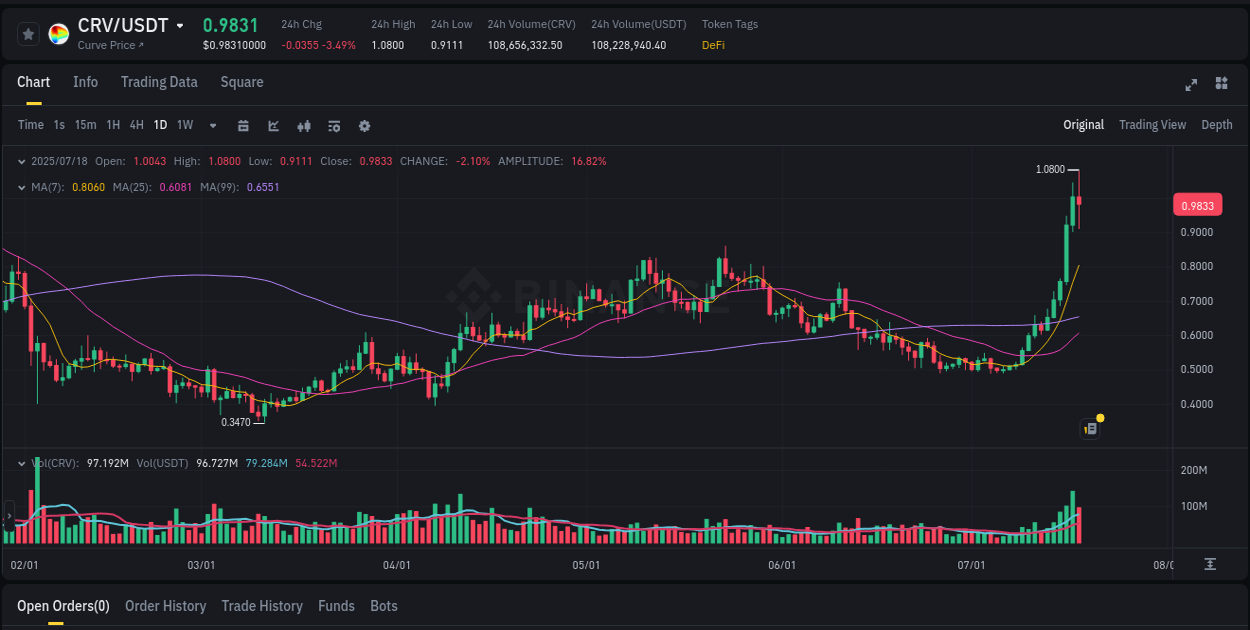Screen dimensions: 1250x630
Task: Enter fullscreen with the expand arrows icon
Action: pos(1191,86)
